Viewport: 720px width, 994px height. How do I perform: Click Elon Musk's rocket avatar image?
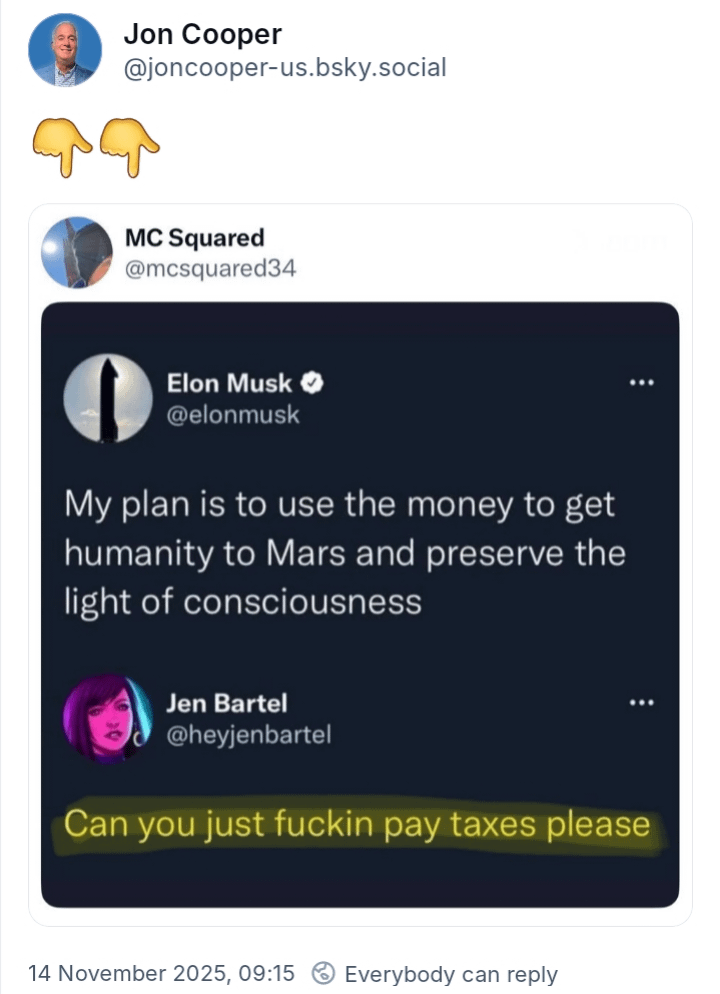click(x=108, y=399)
